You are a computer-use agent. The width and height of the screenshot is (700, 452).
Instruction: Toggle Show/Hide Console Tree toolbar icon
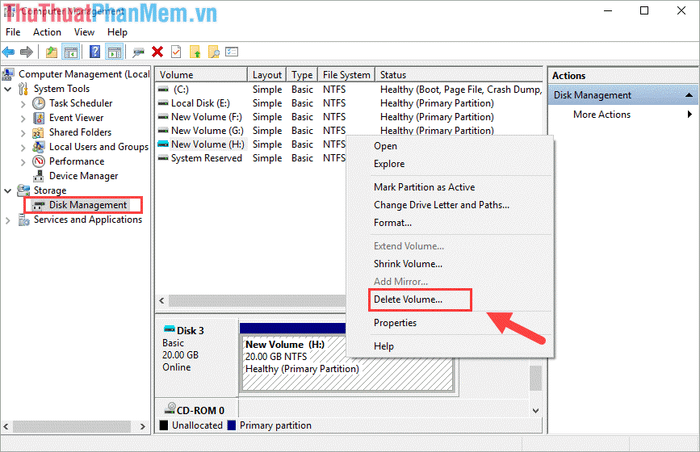tap(71, 52)
